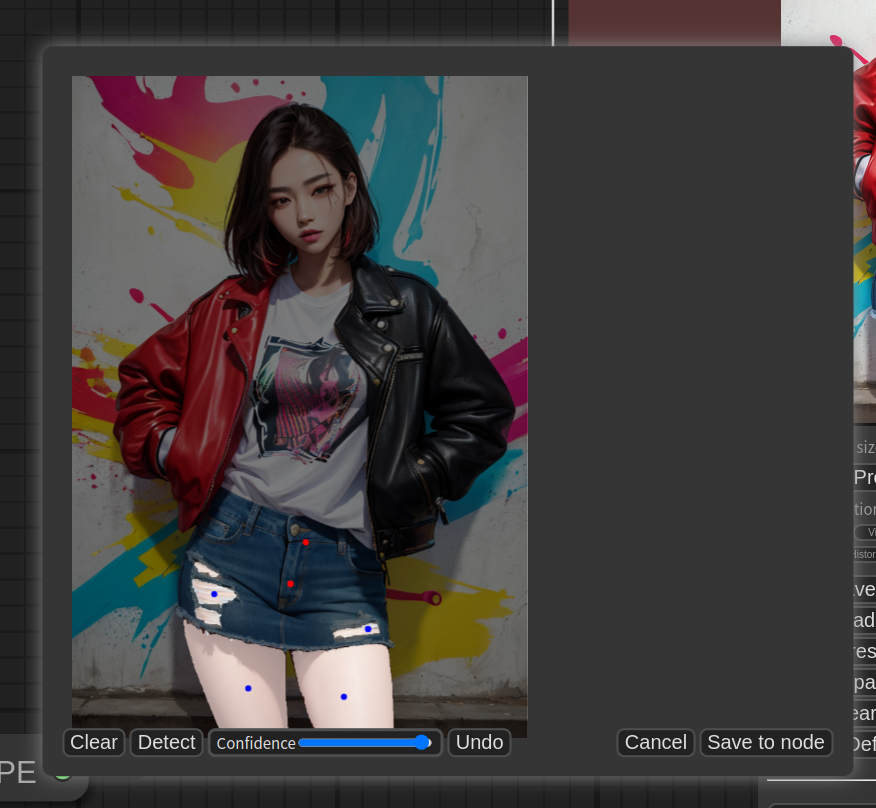Select the upper red point on the waistband
876x808 pixels.
306,542
